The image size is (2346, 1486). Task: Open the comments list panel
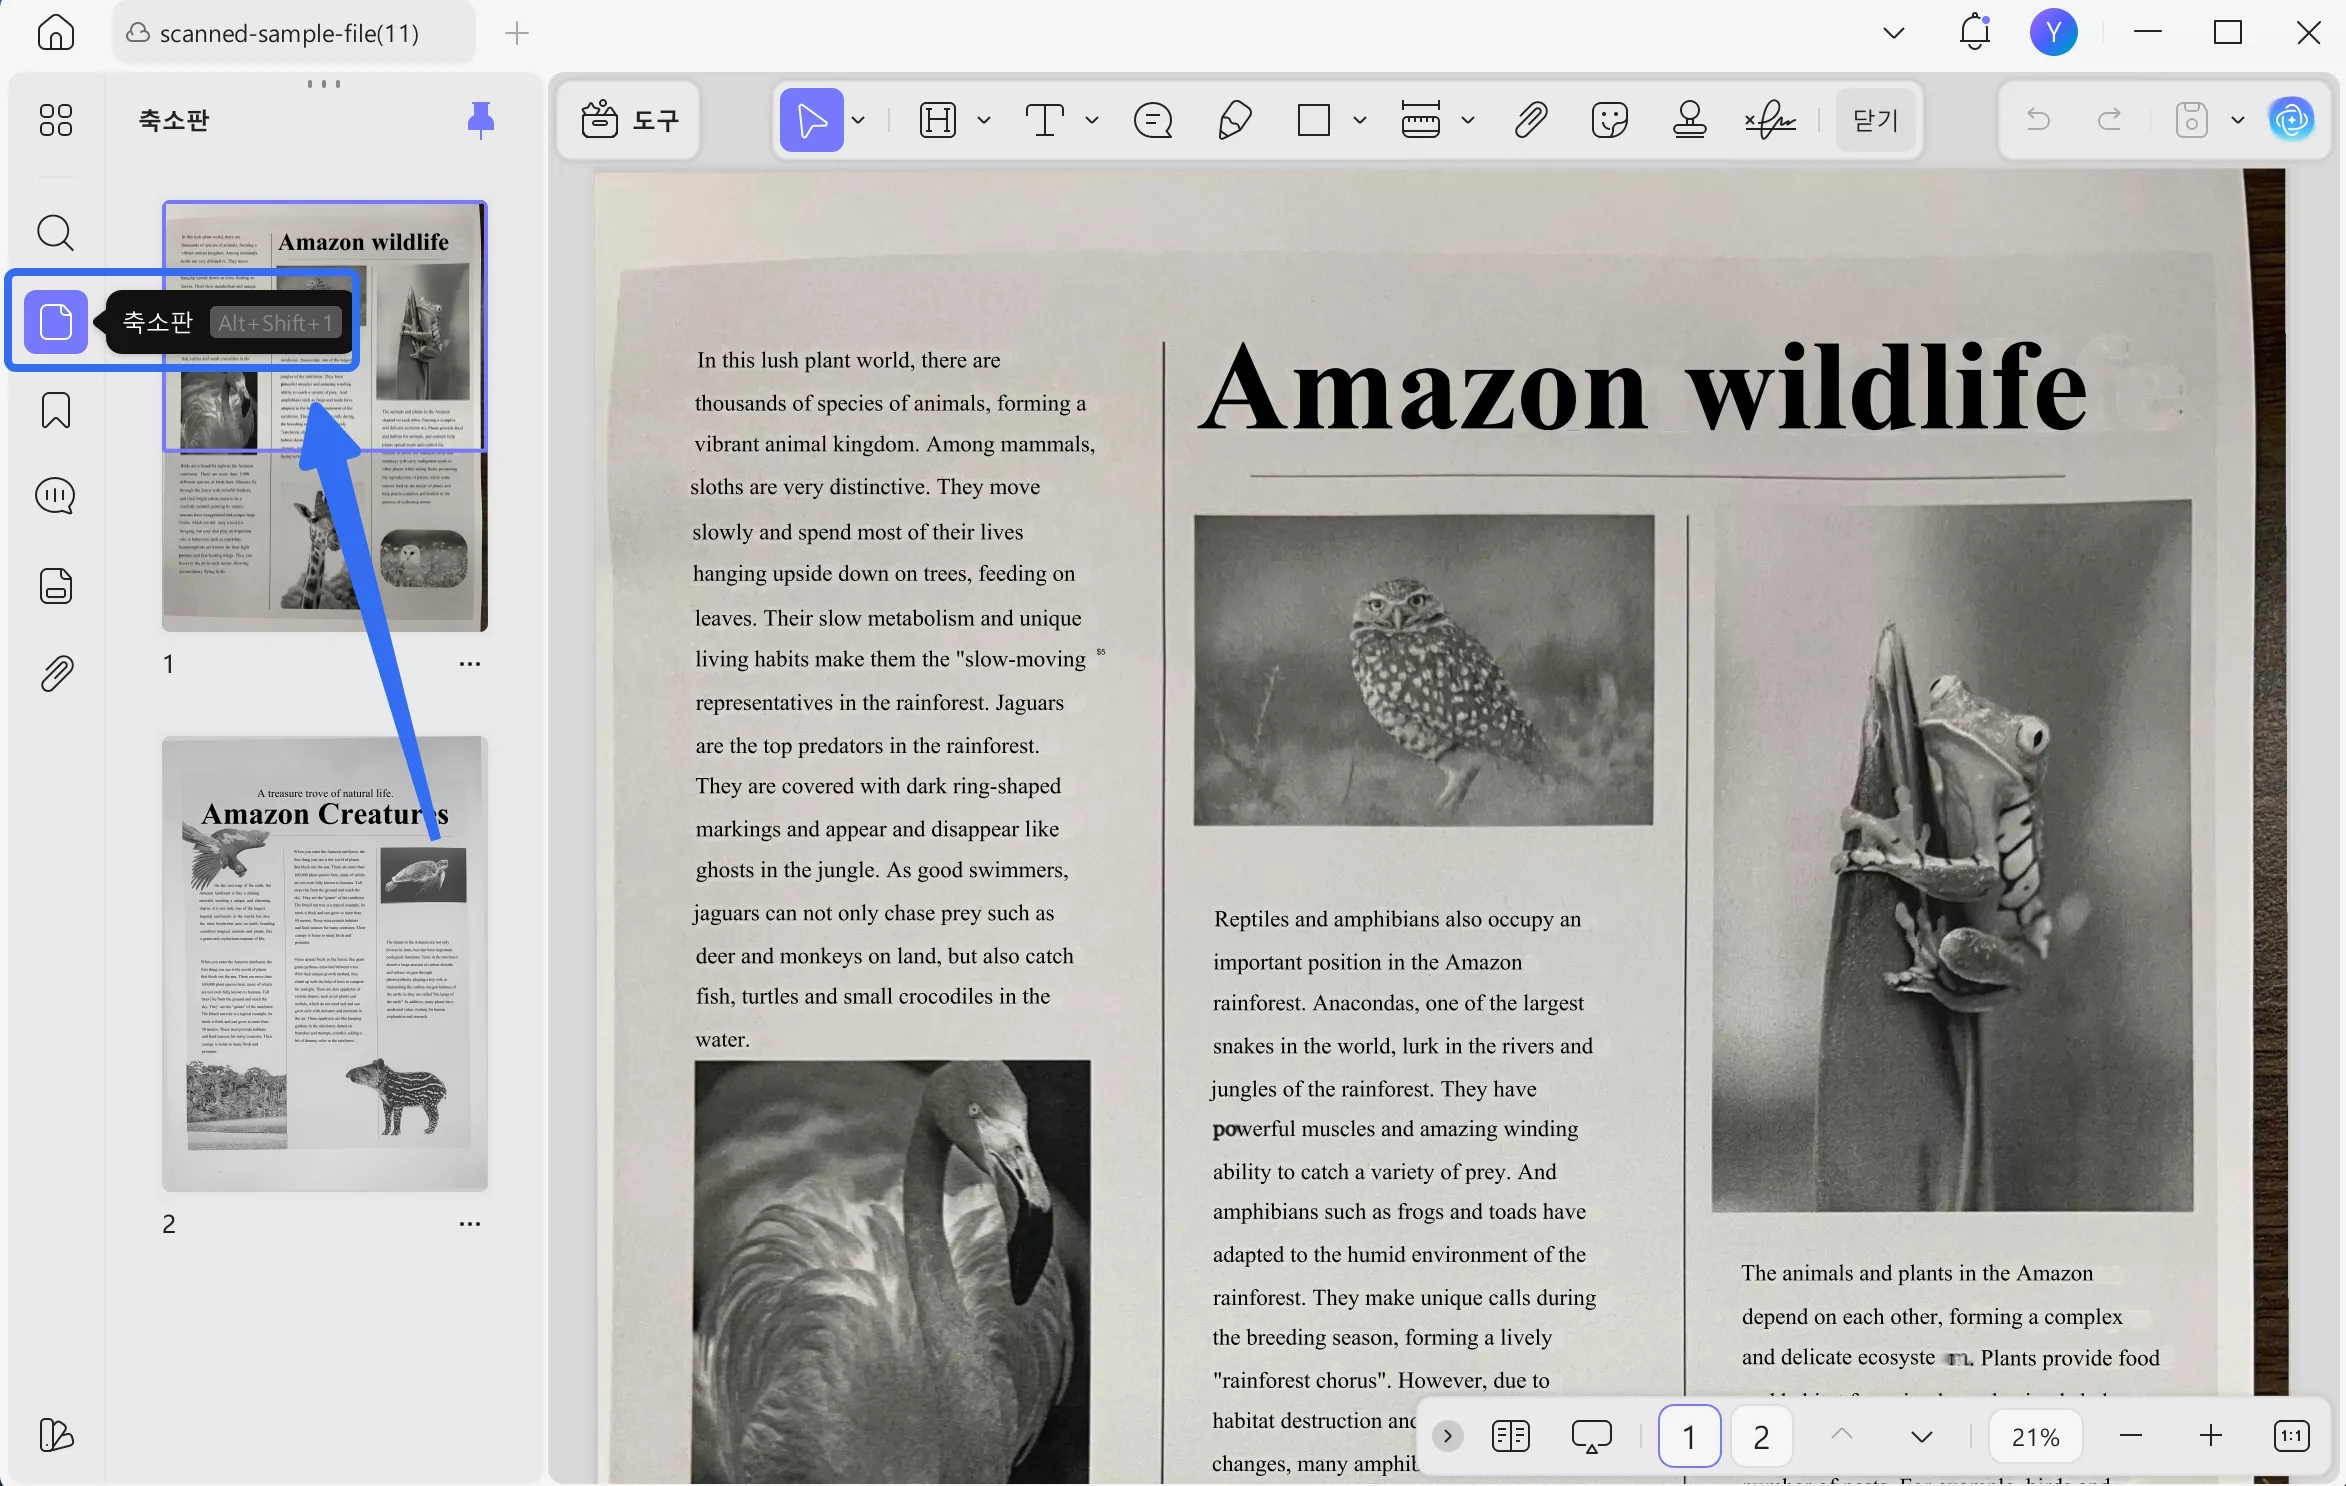pyautogui.click(x=55, y=496)
